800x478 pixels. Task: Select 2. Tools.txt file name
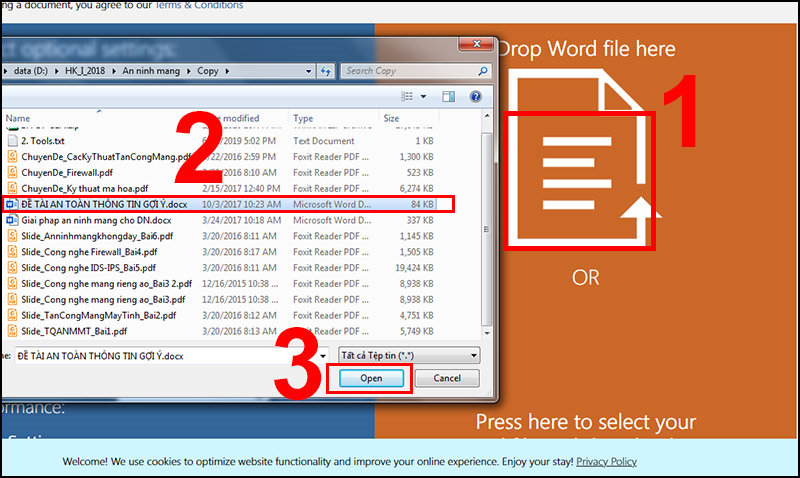pyautogui.click(x=43, y=140)
